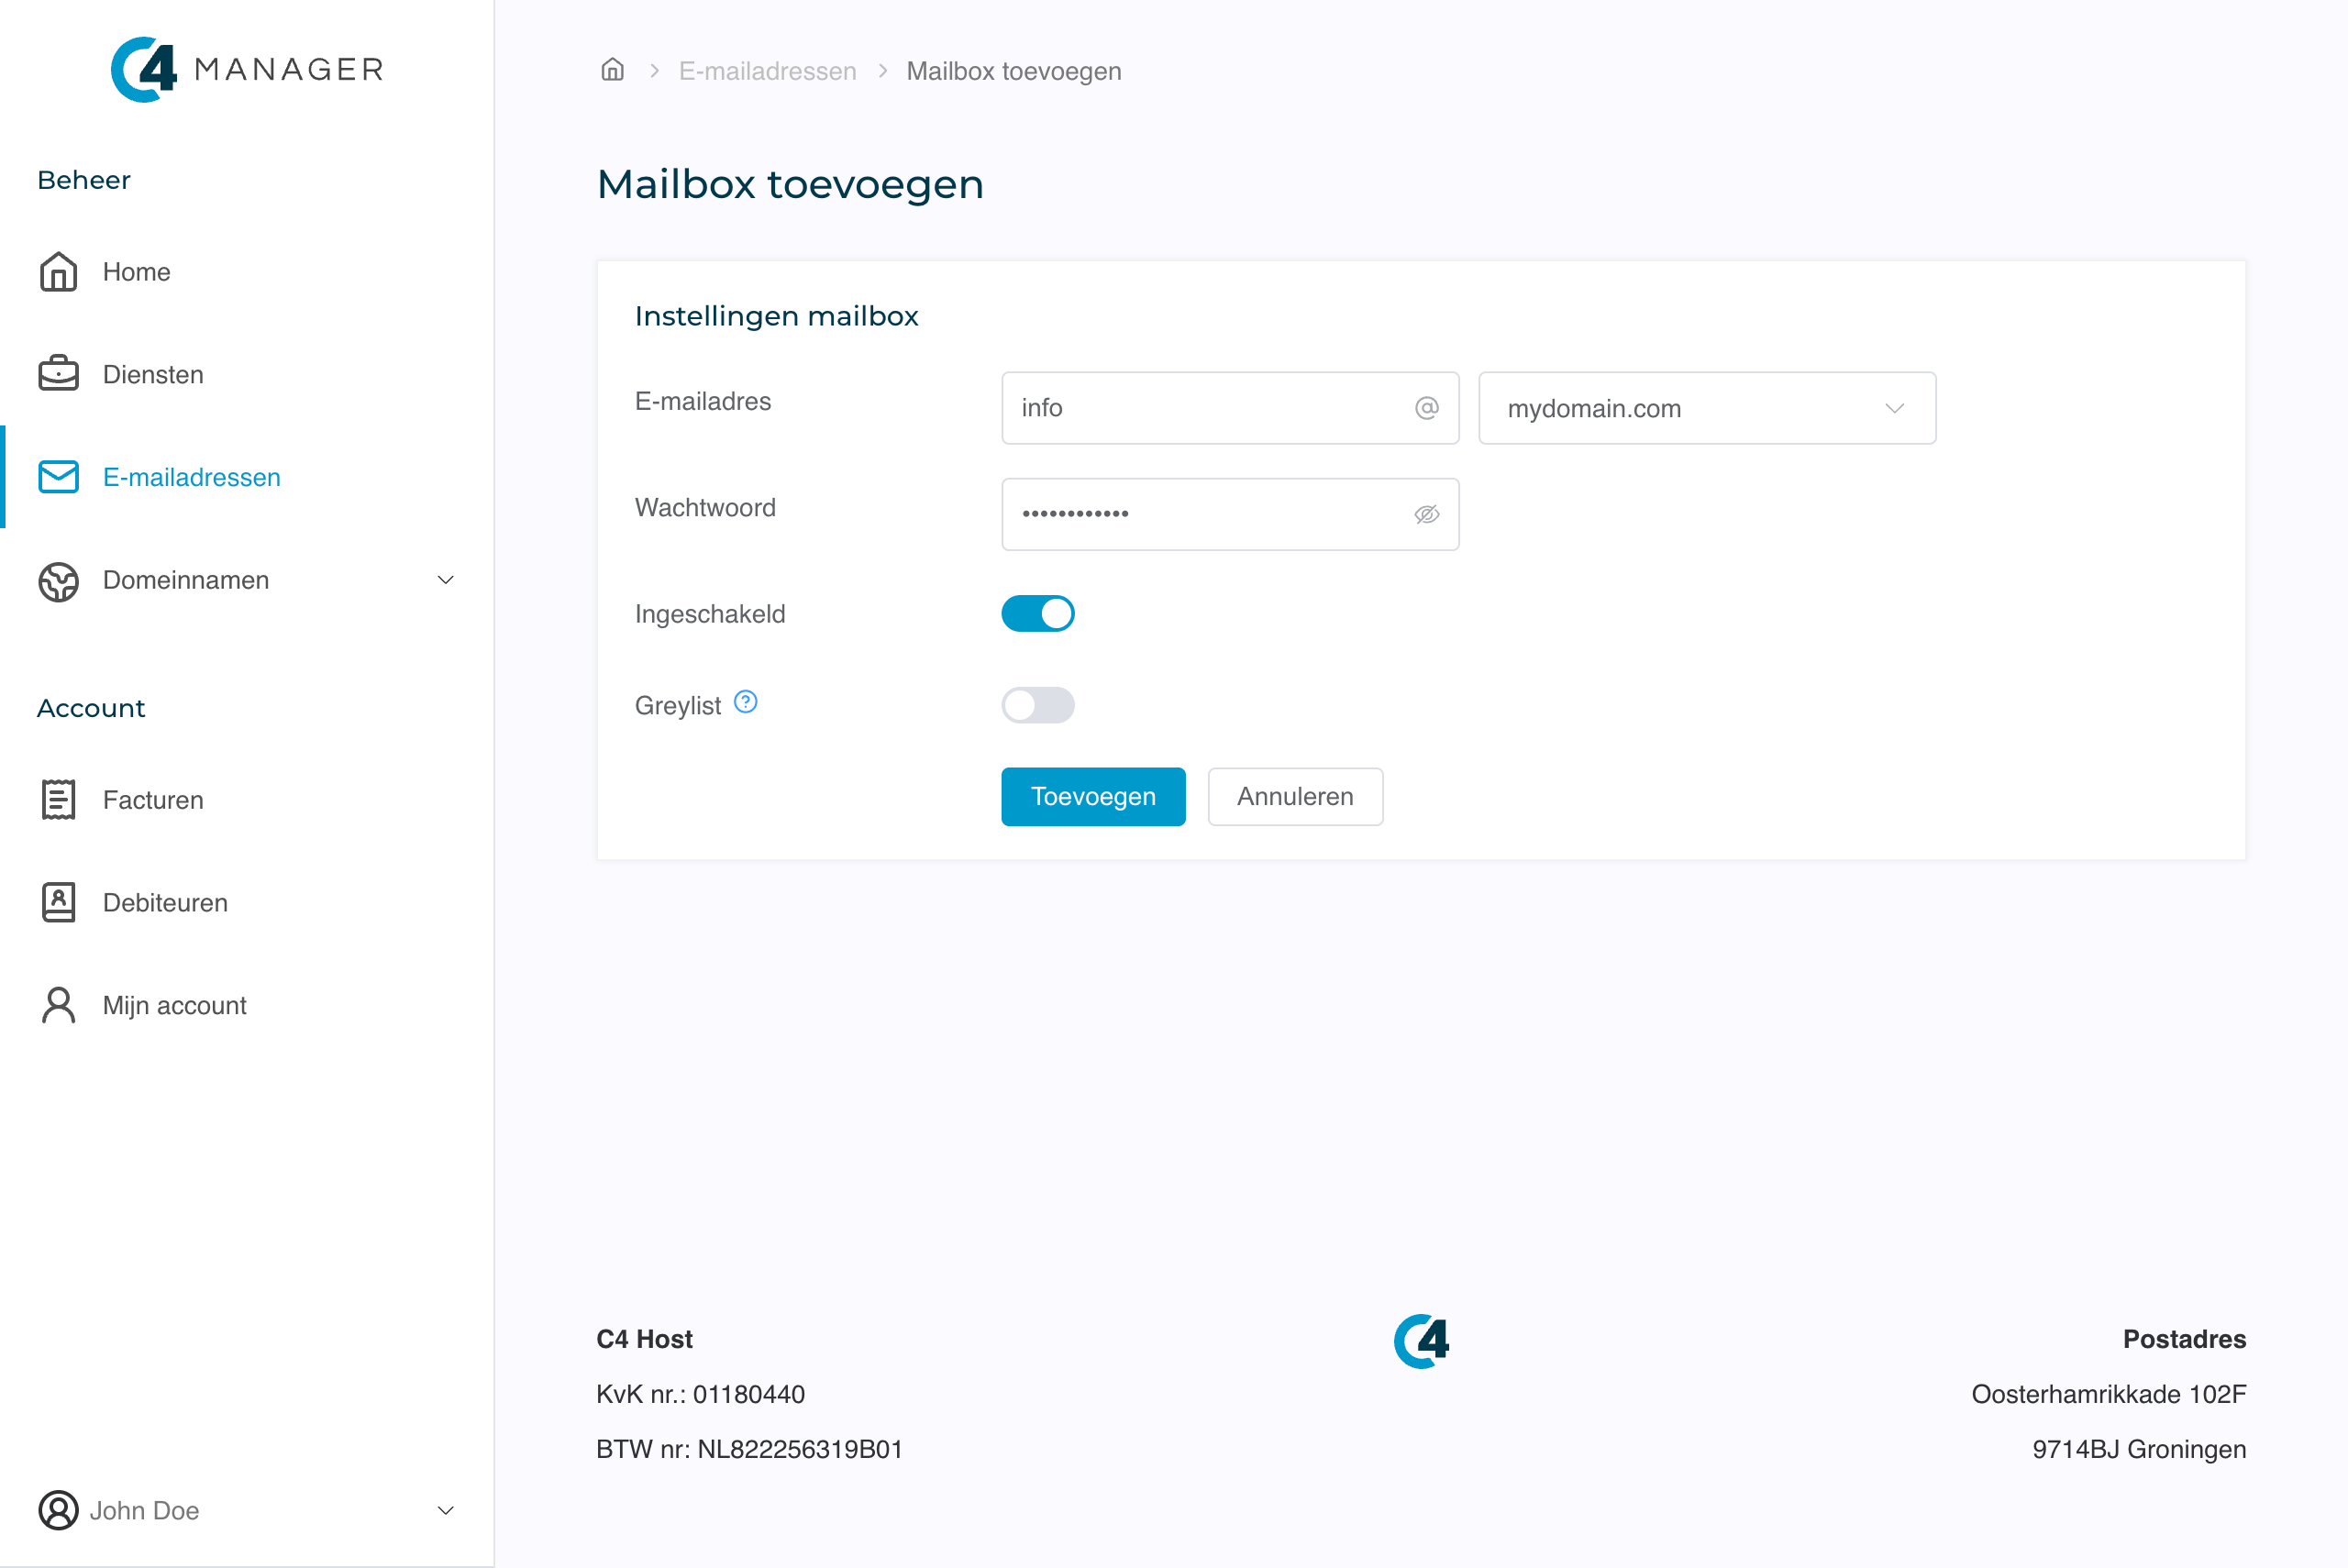Image resolution: width=2348 pixels, height=1568 pixels.
Task: Select Mijn account in the sidebar
Action: [x=174, y=1005]
